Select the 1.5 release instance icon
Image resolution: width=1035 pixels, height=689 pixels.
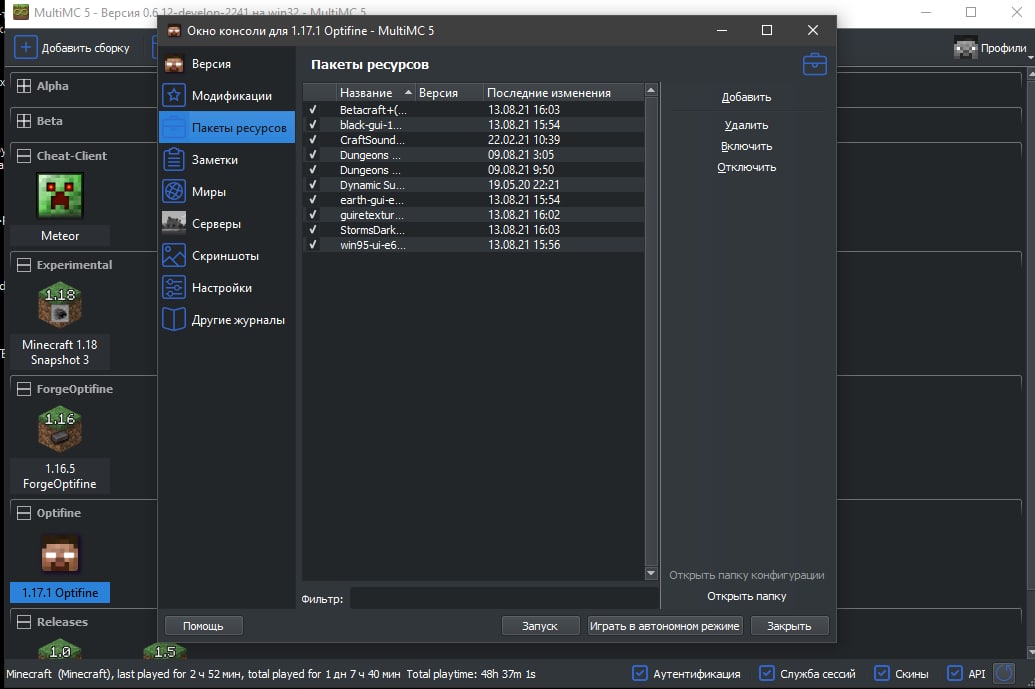165,649
